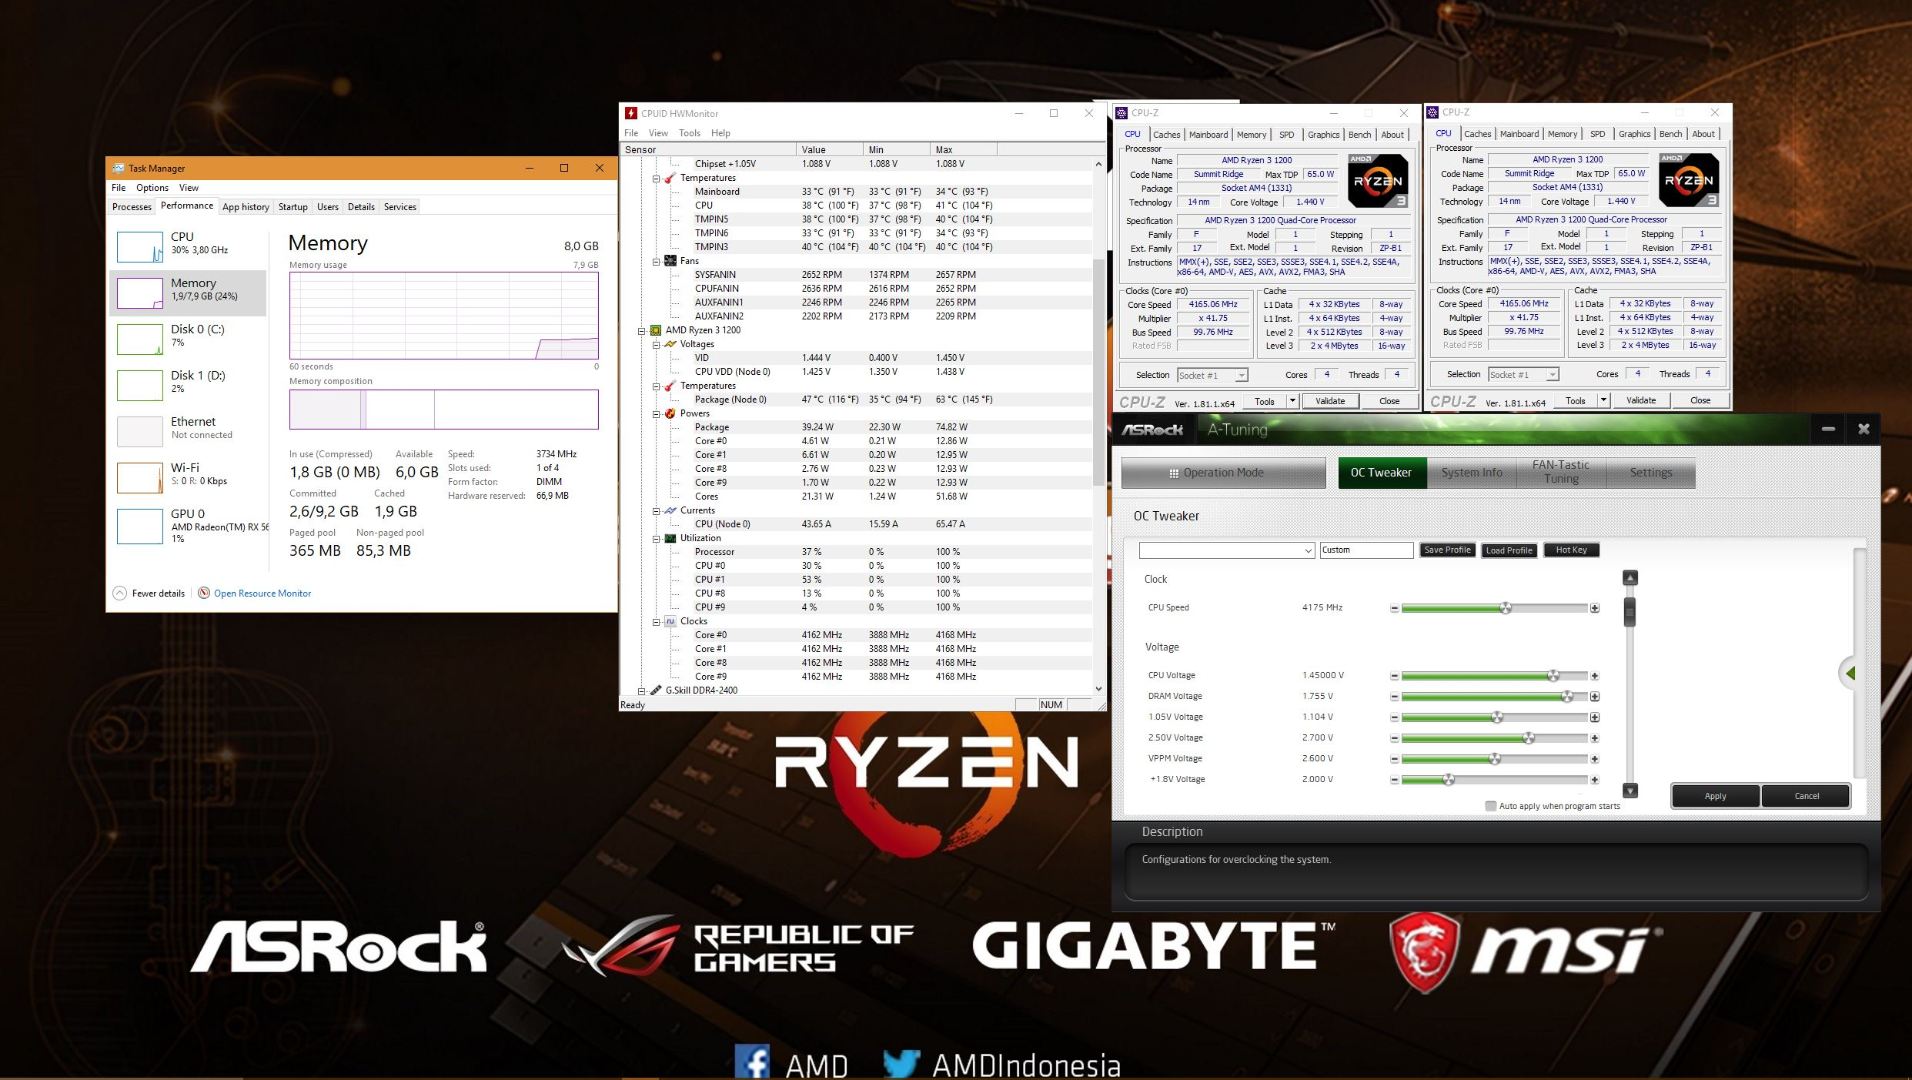Image resolution: width=1912 pixels, height=1080 pixels.
Task: Collapse the Powers tree node
Action: pyautogui.click(x=657, y=413)
